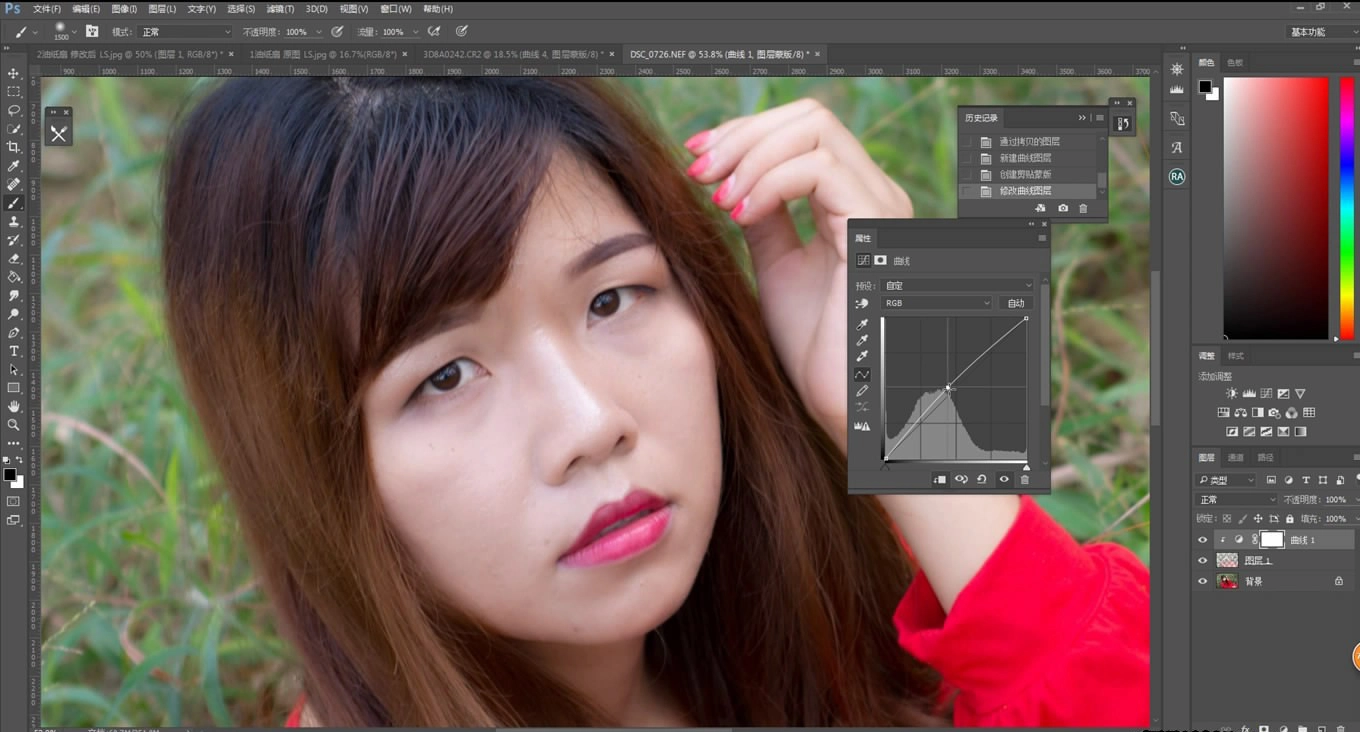The height and width of the screenshot is (732, 1360).
Task: Pick the Eyedropper tool in the toolbar
Action: tap(14, 166)
